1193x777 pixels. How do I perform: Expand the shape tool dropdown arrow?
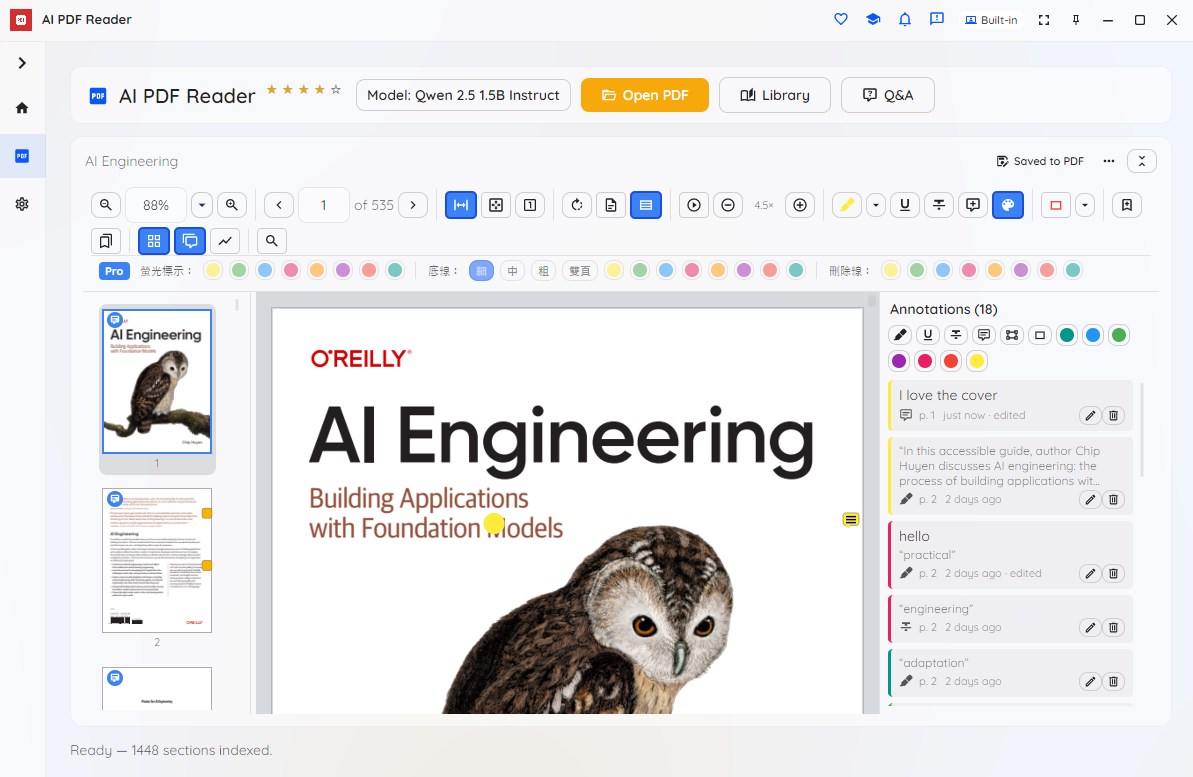[1085, 205]
